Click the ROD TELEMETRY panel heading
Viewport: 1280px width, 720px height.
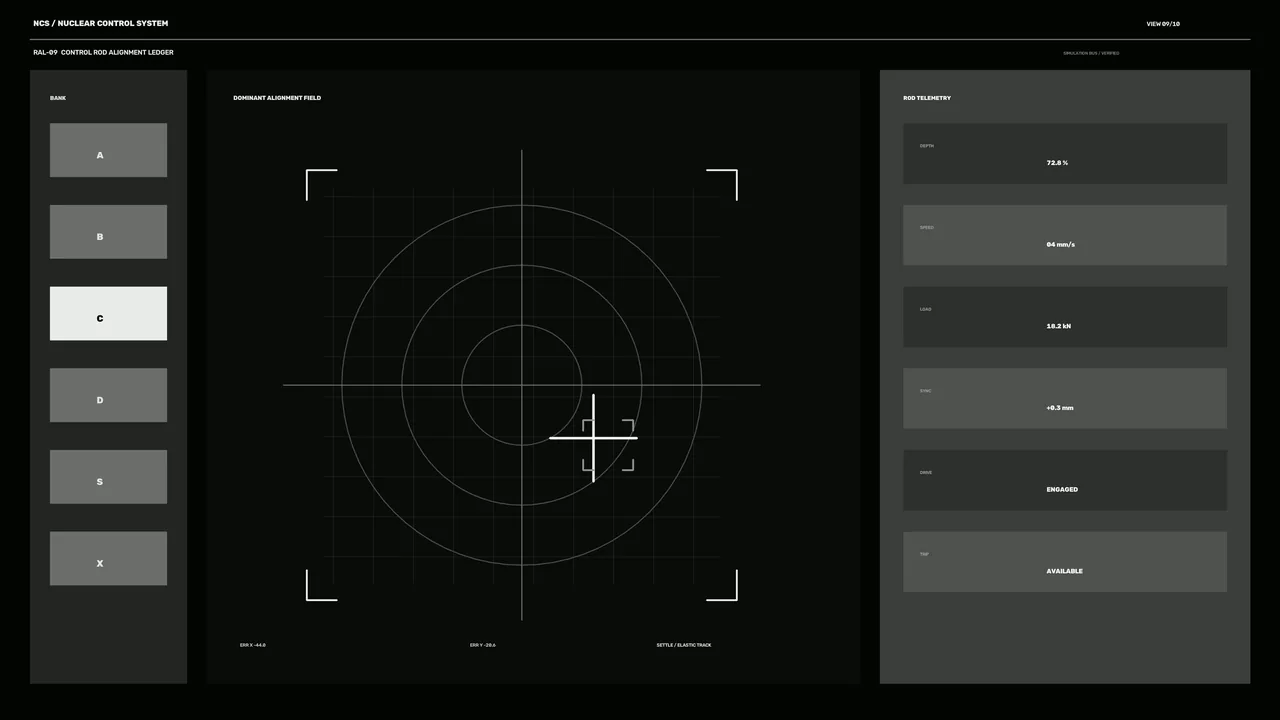(x=927, y=98)
